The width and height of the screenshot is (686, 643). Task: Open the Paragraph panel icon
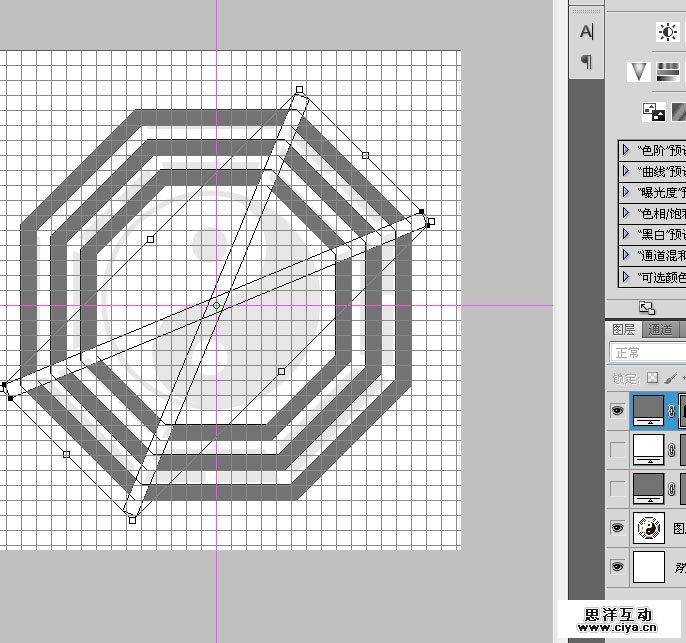point(586,62)
